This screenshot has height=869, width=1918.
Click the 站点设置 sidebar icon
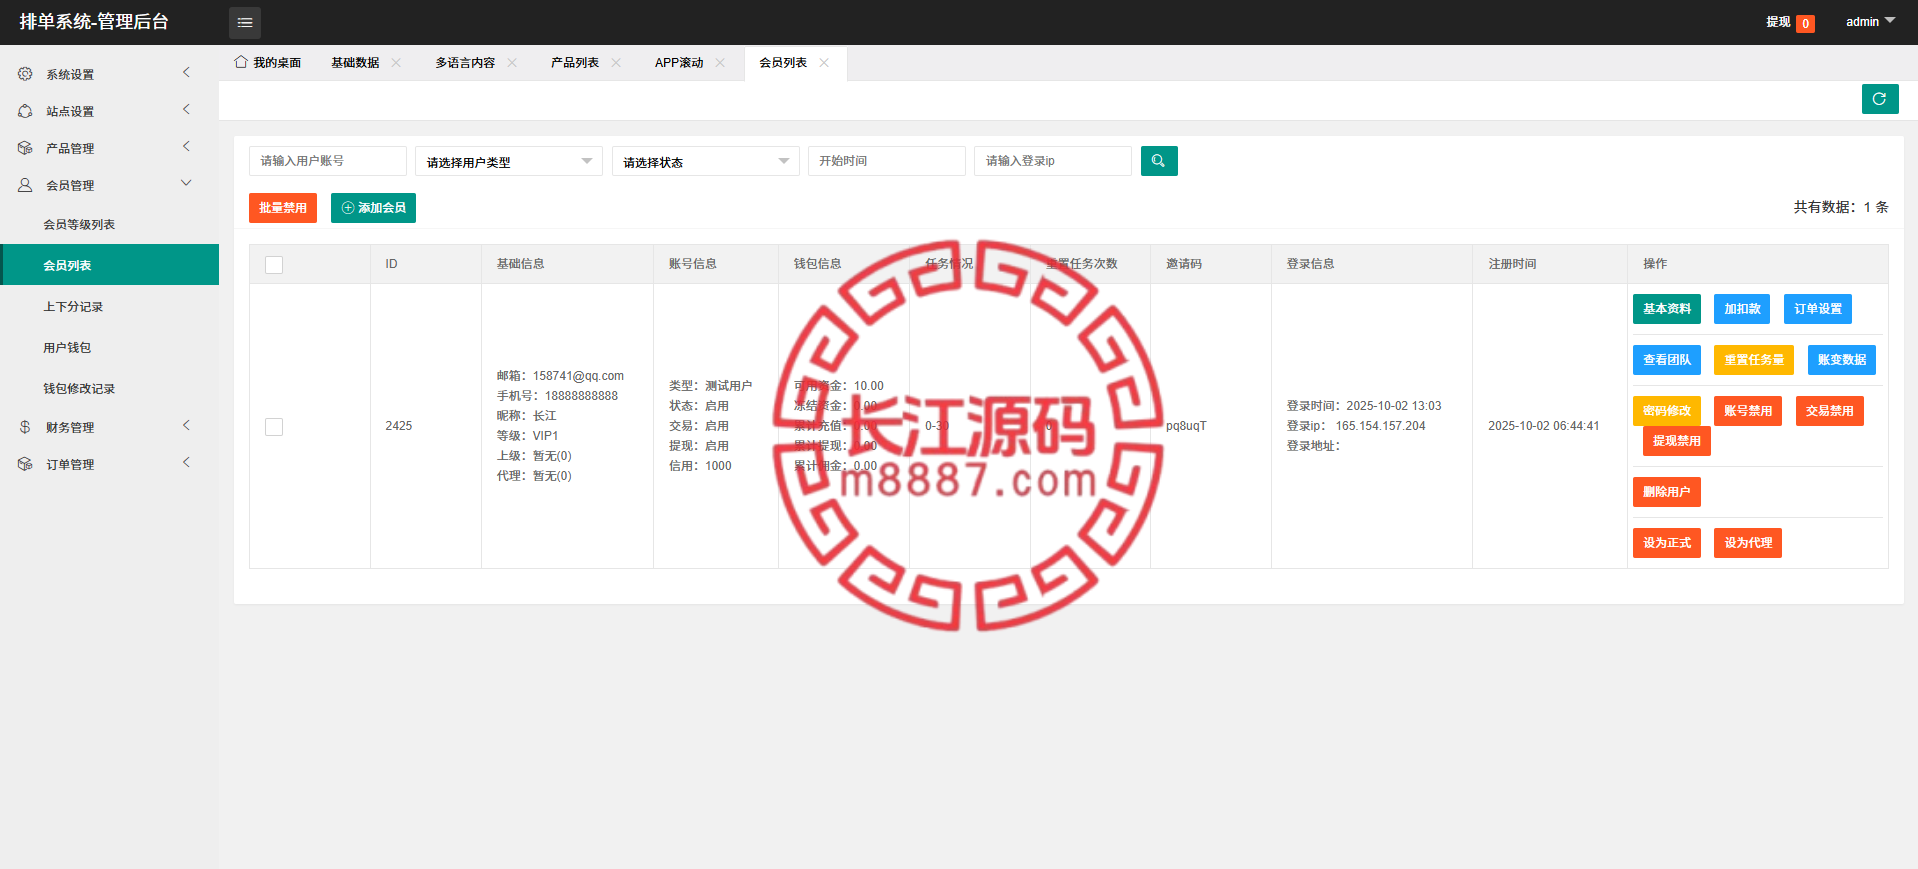[x=25, y=111]
